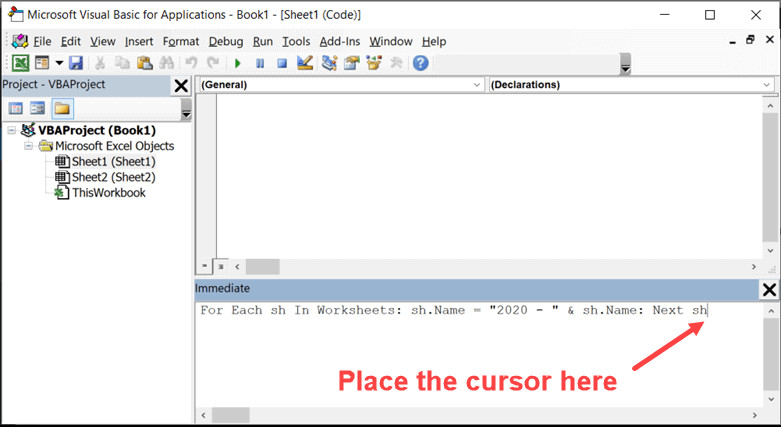The image size is (781, 427).
Task: Select ThisWorkbook in the project tree
Action: (x=107, y=192)
